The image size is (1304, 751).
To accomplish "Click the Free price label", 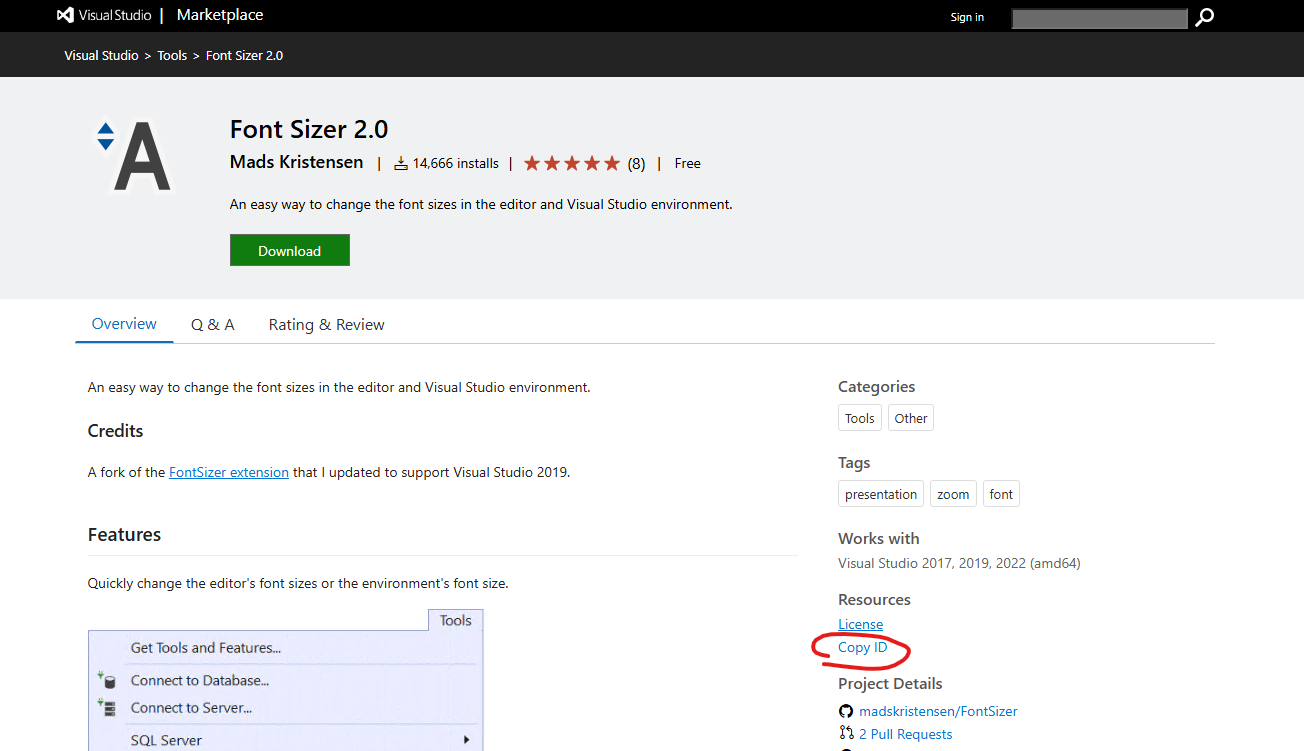I will pos(688,163).
